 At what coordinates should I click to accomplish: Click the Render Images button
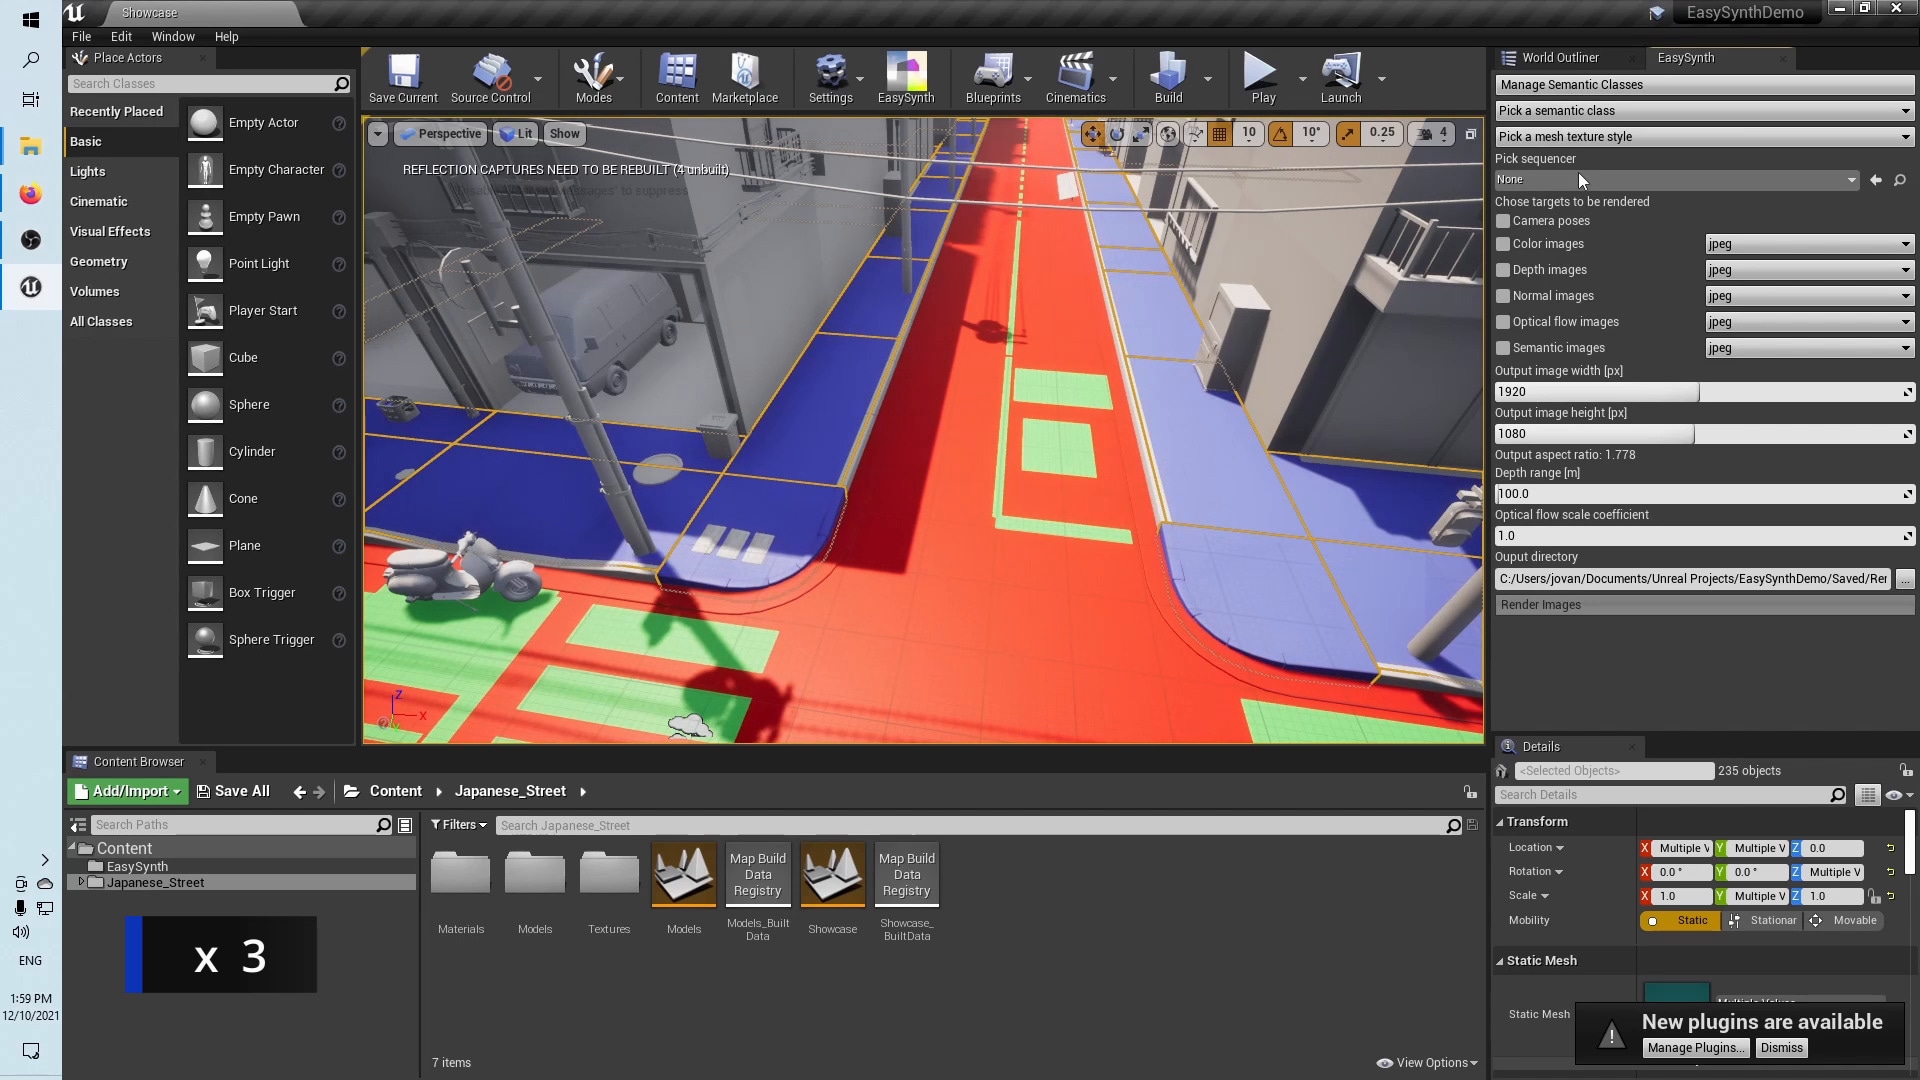1704,605
